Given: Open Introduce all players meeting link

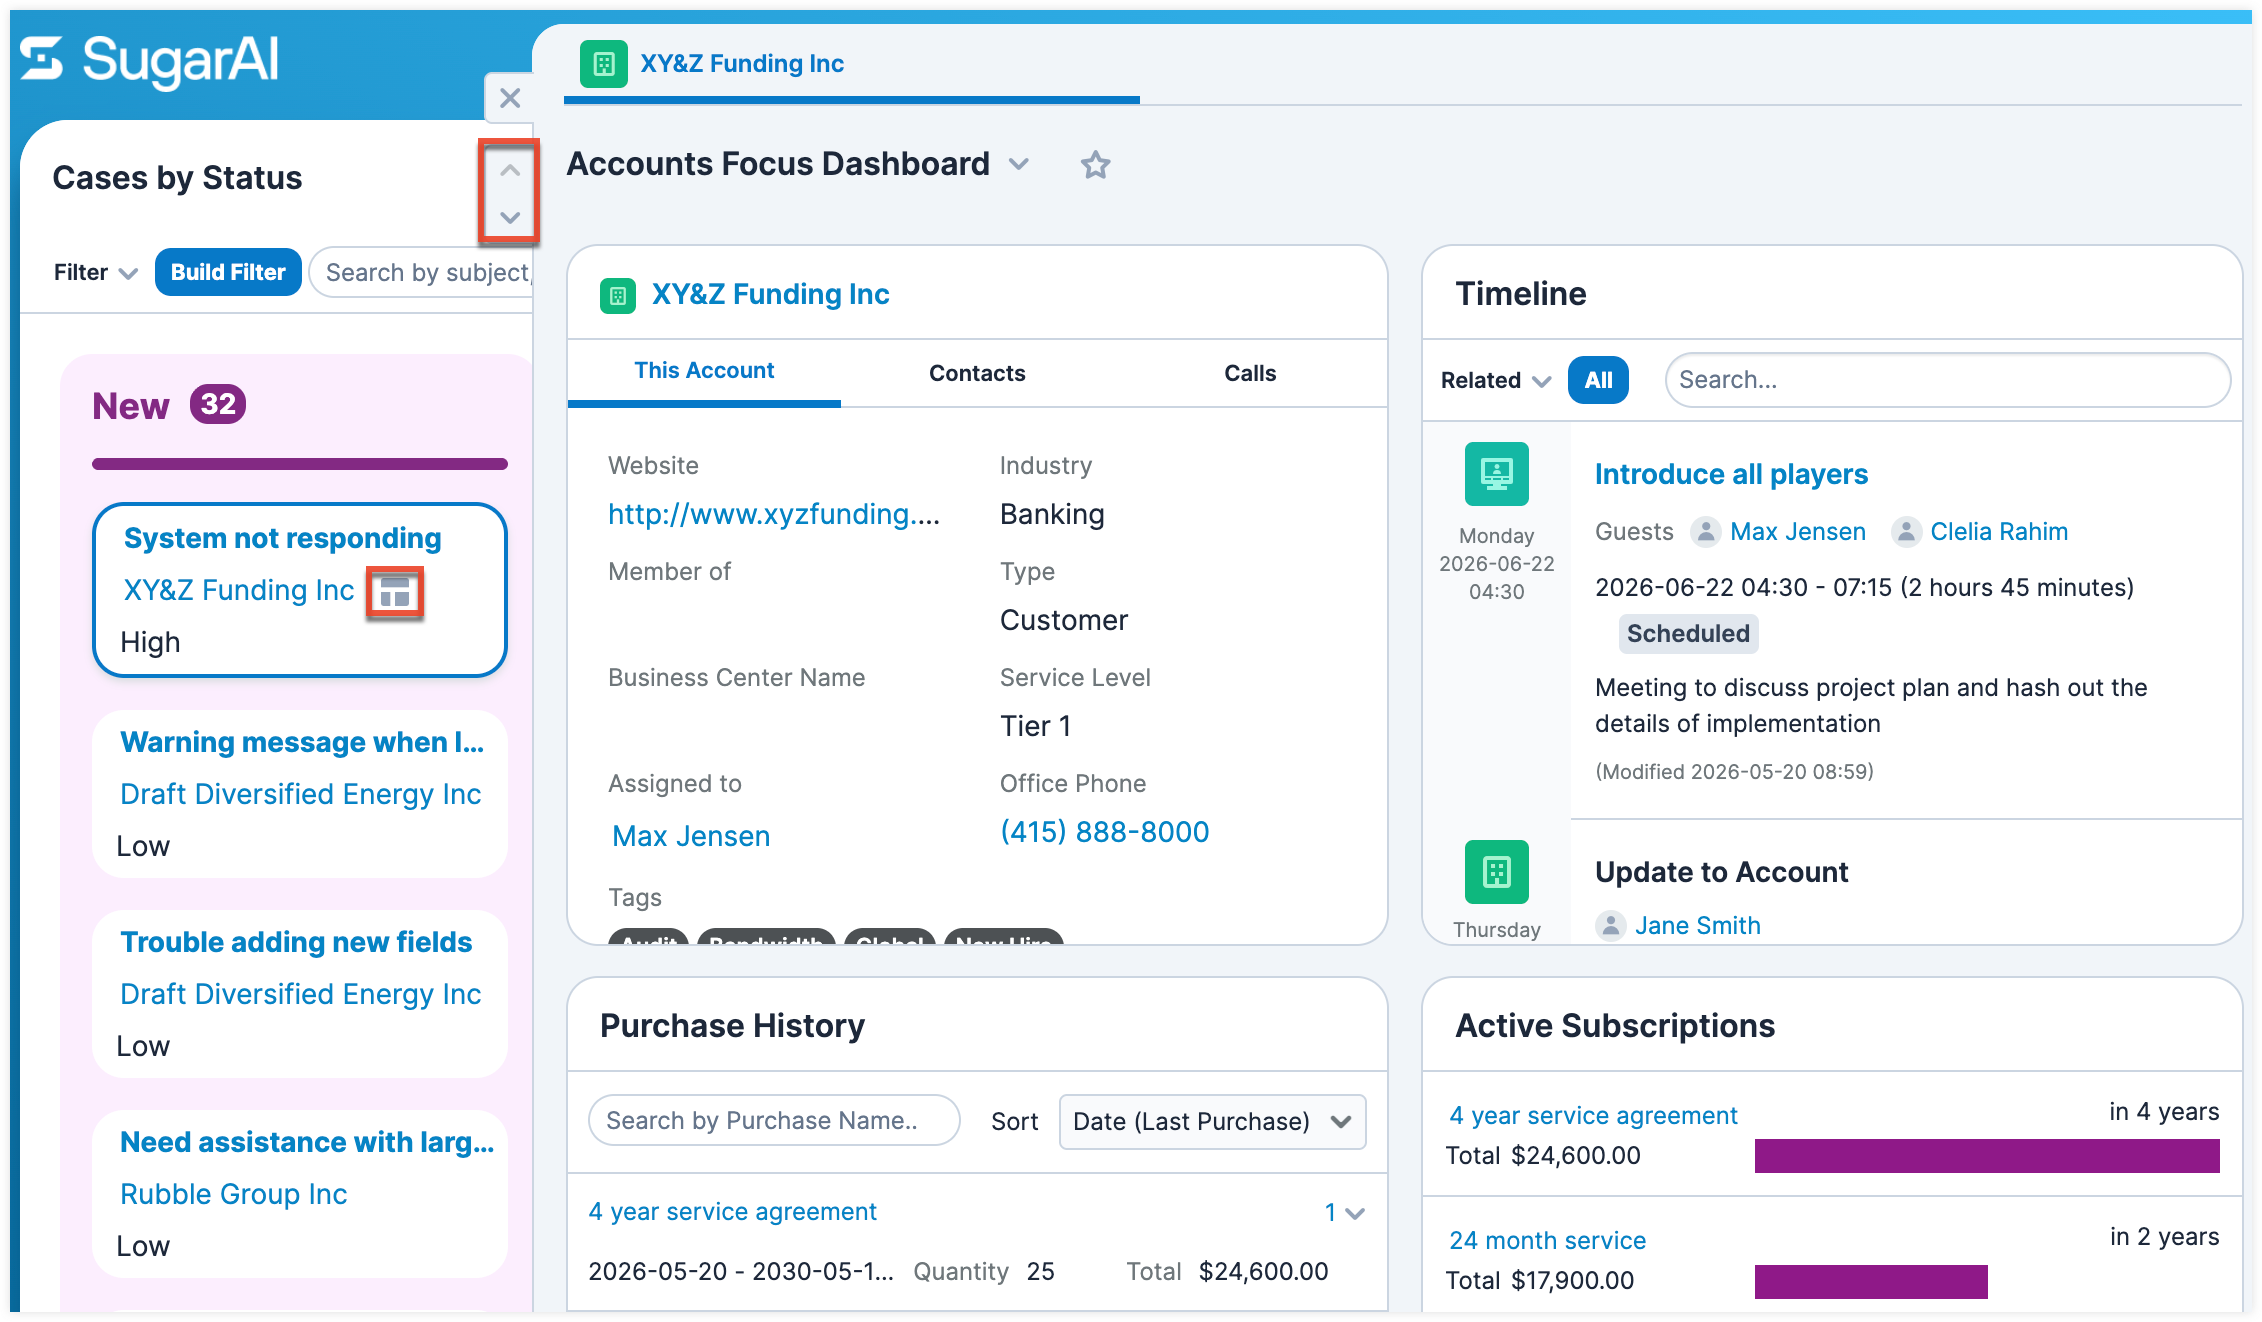Looking at the screenshot, I should pyautogui.click(x=1731, y=474).
